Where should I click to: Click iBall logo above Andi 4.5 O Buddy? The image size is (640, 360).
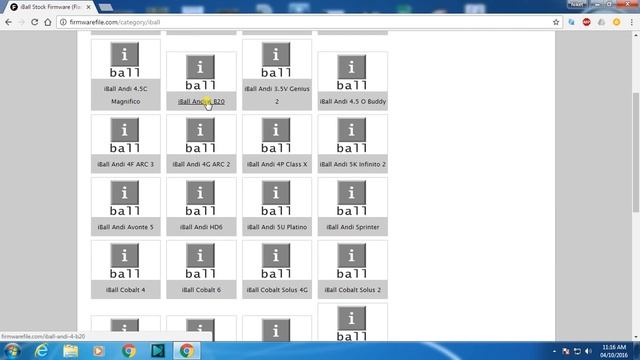352,72
